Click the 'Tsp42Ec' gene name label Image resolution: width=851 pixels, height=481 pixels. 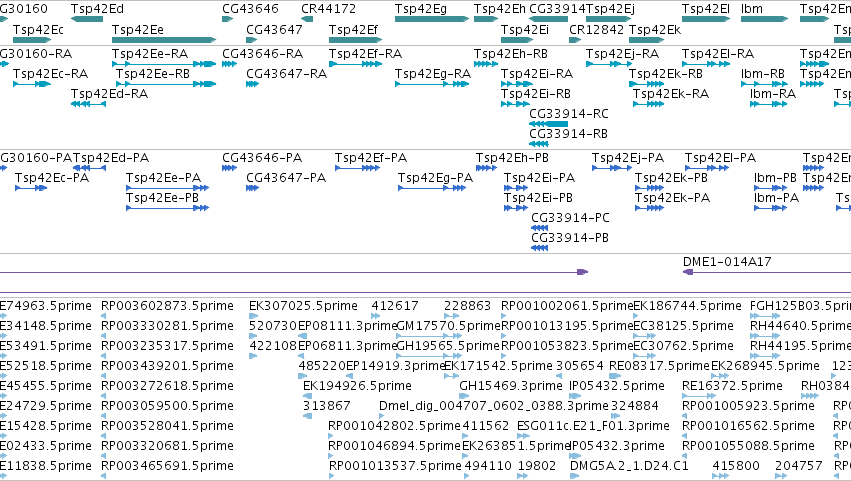pos(38,30)
